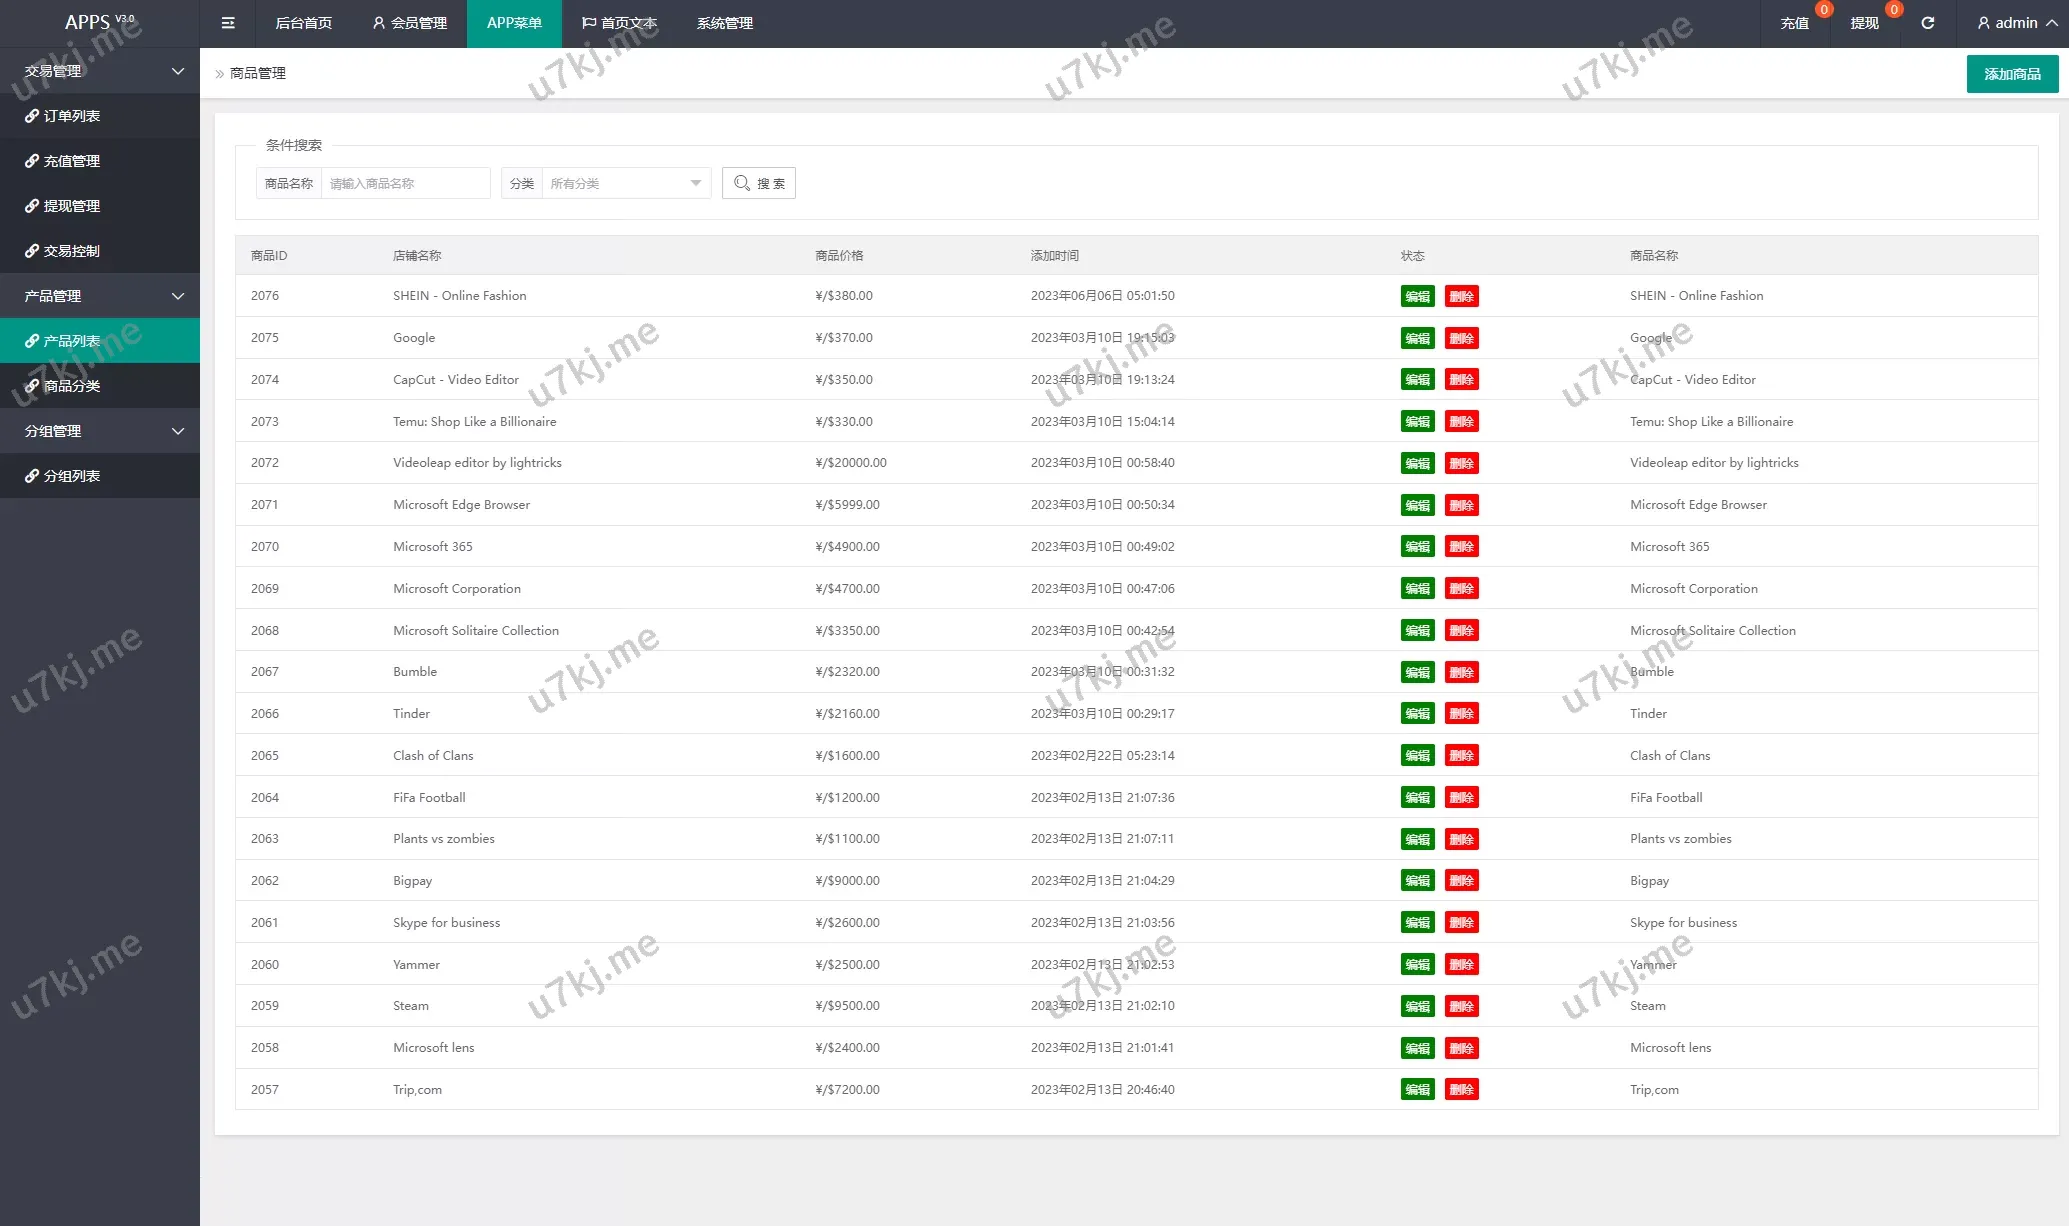
Task: Click the 搜索 search button
Action: click(x=759, y=183)
